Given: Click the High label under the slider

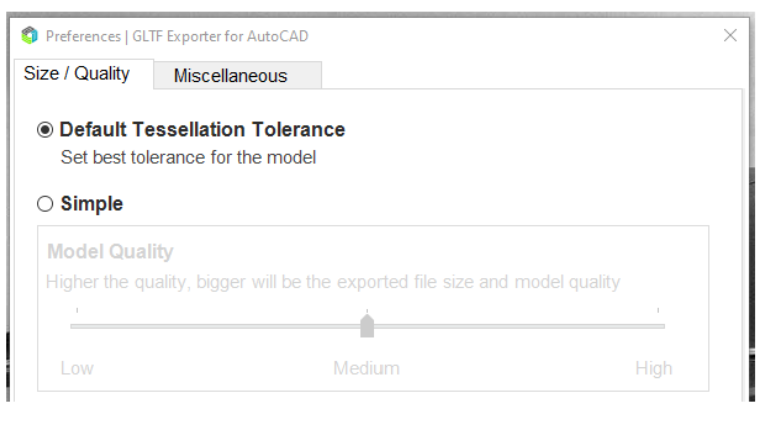Looking at the screenshot, I should tap(653, 368).
